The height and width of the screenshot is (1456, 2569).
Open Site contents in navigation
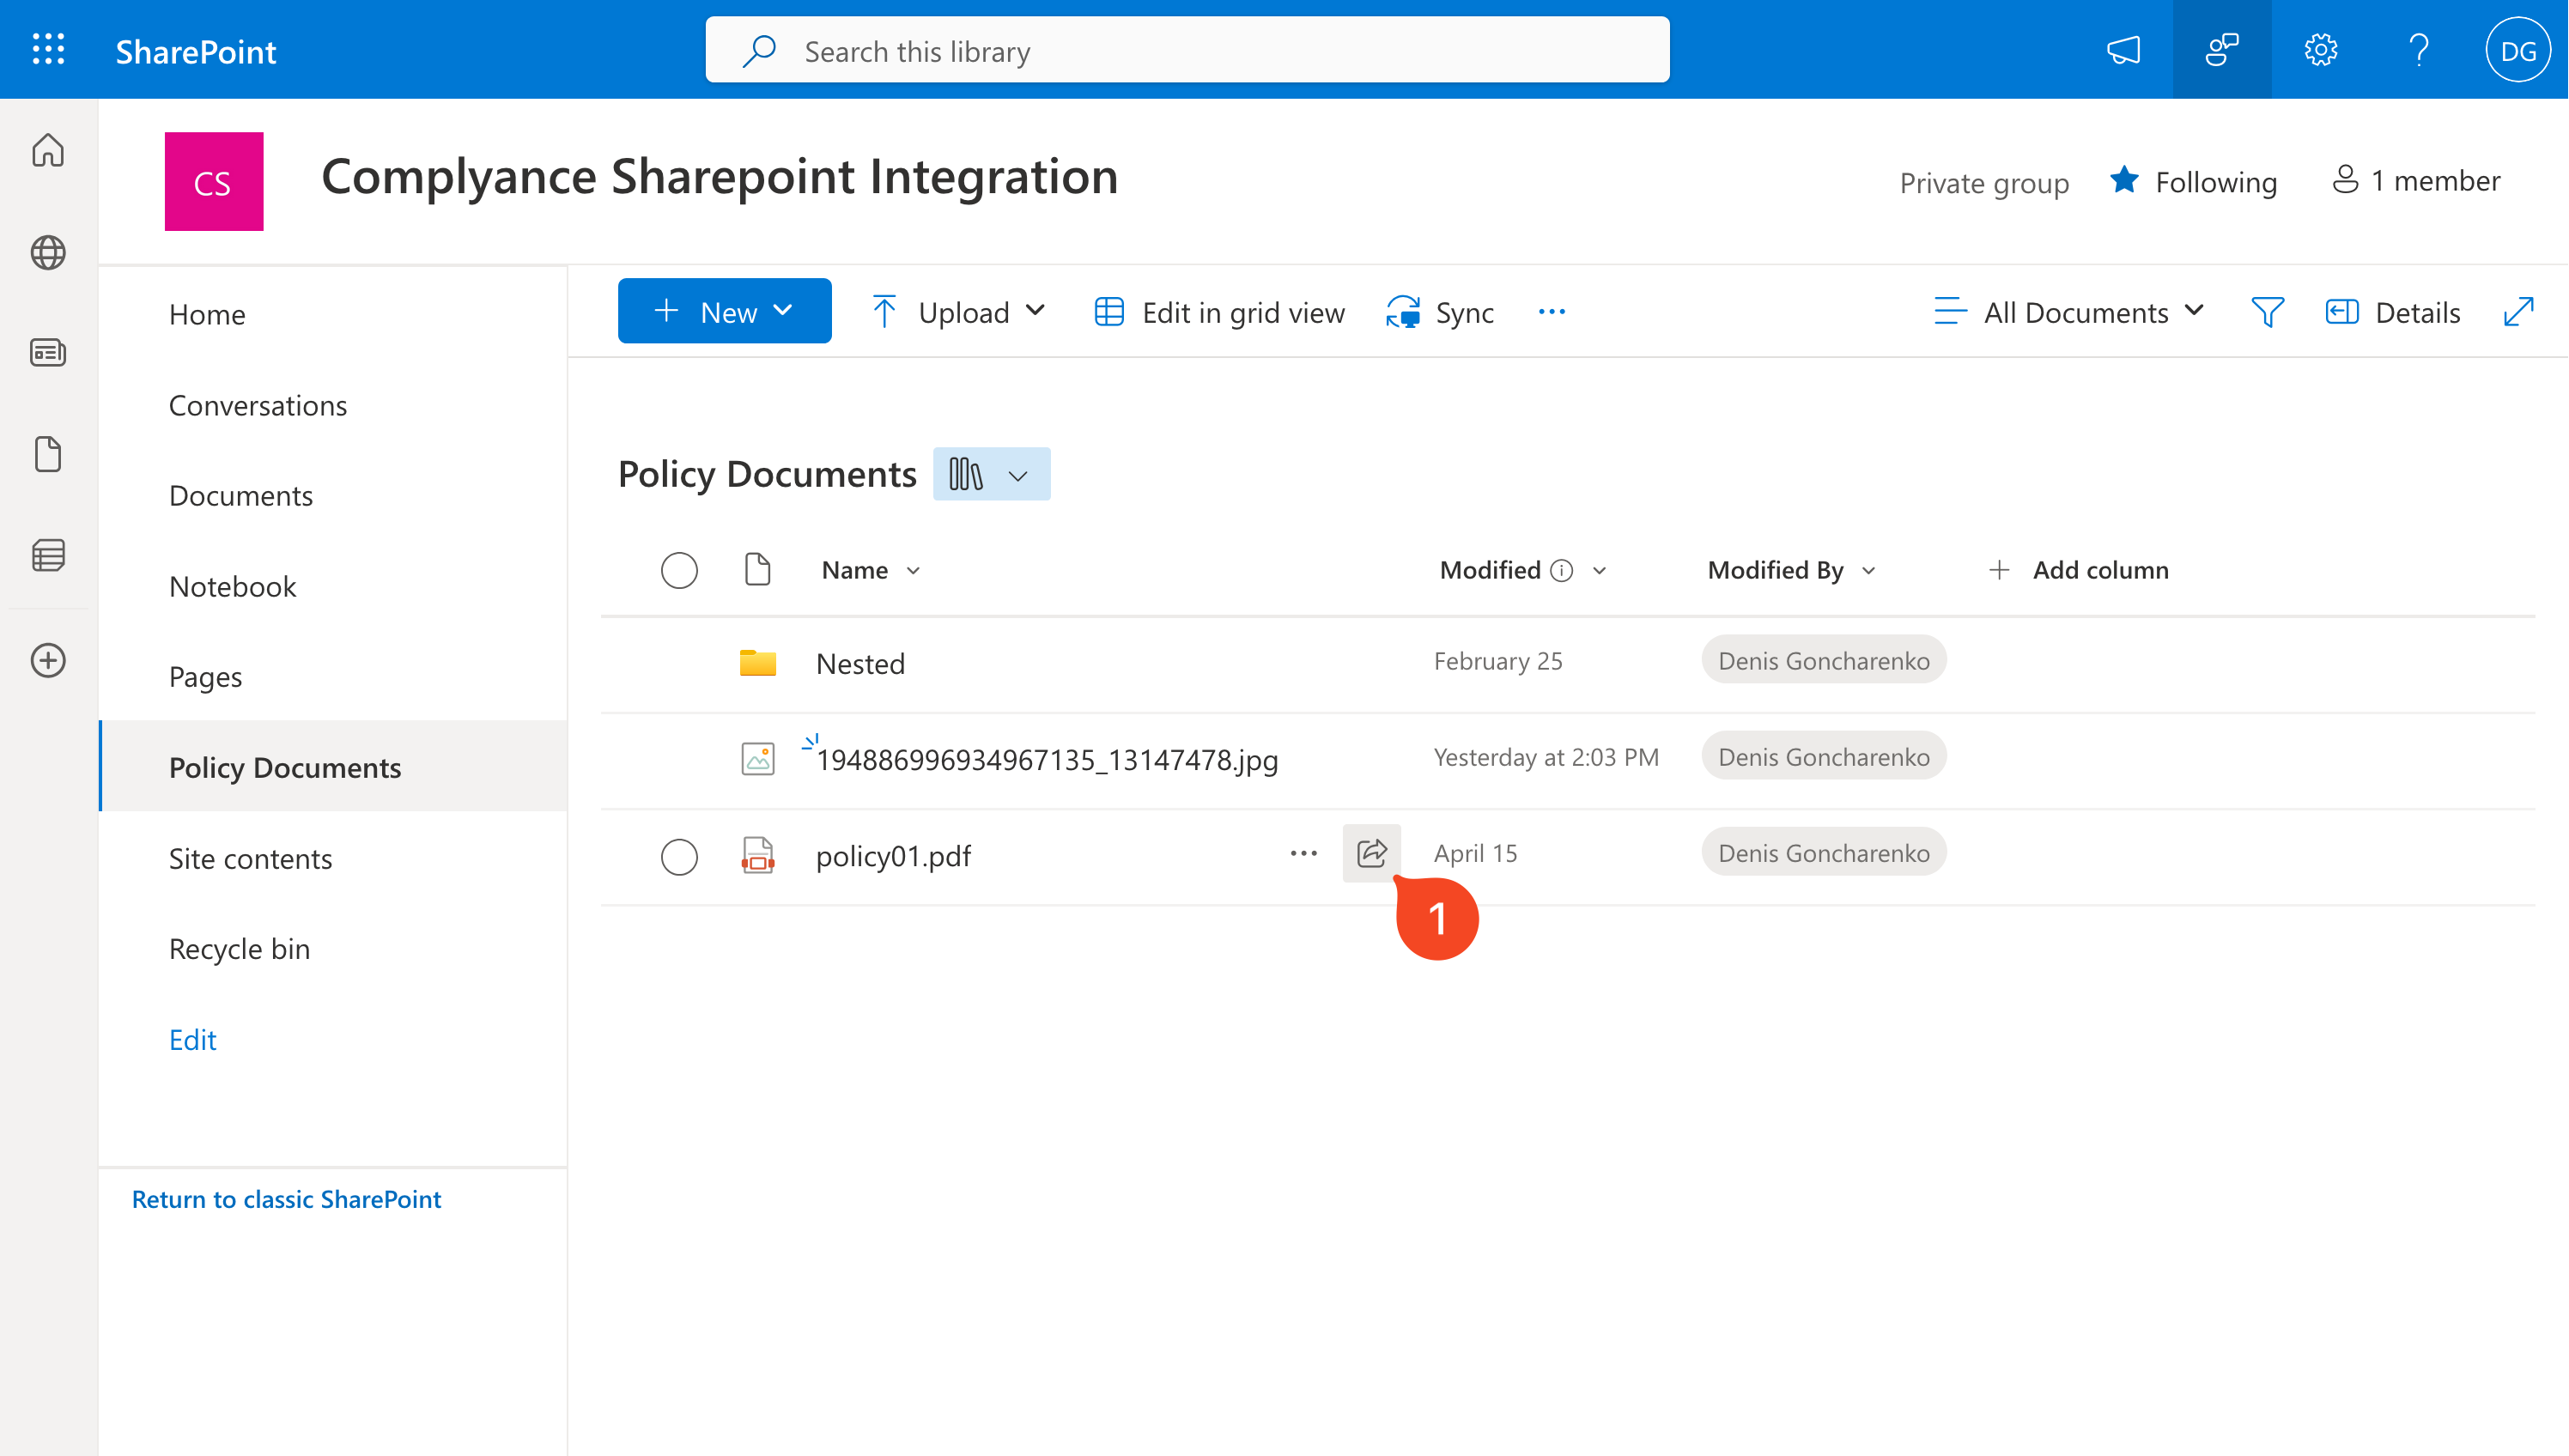[250, 858]
